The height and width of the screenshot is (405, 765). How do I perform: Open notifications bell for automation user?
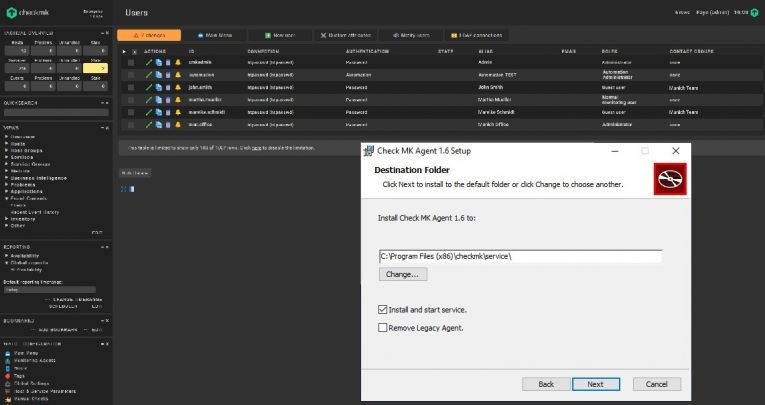[178, 75]
